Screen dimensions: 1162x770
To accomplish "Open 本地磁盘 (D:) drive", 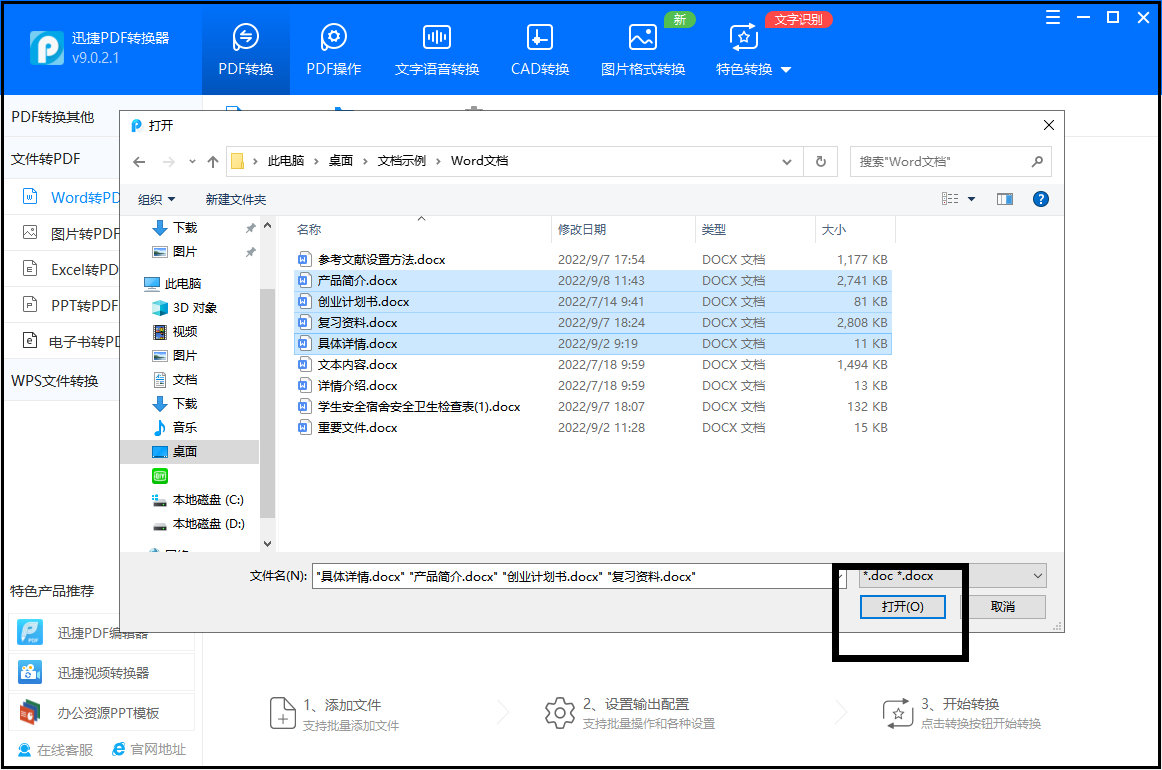I will pos(198,524).
